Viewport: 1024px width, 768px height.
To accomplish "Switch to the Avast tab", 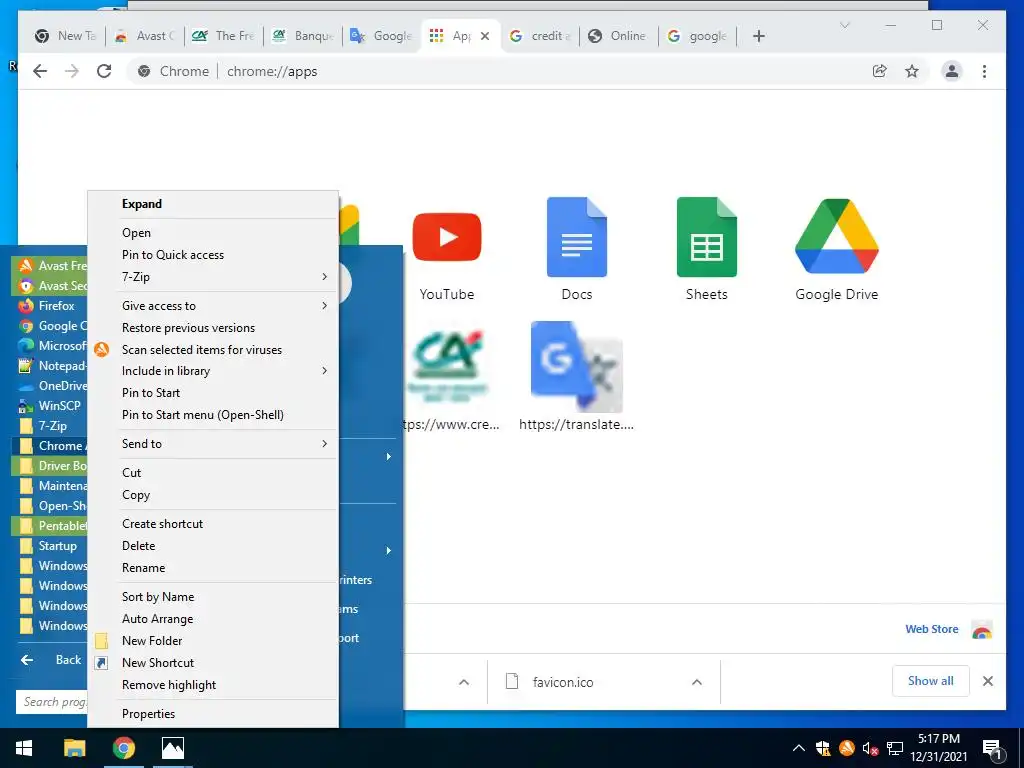I will (146, 36).
